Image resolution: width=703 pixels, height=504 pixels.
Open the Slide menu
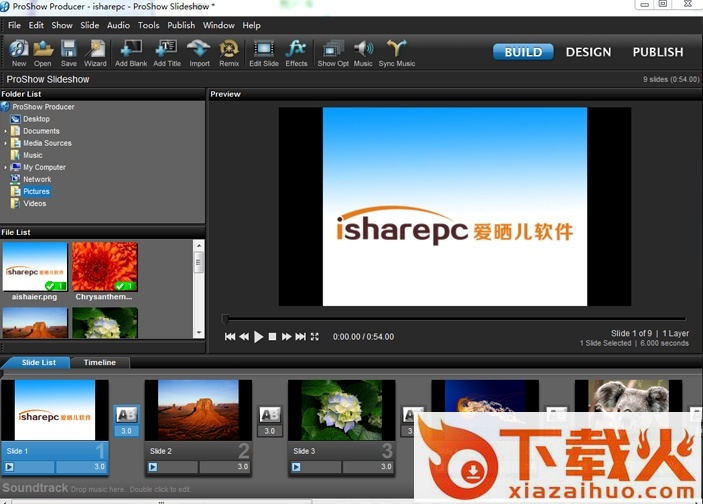90,26
